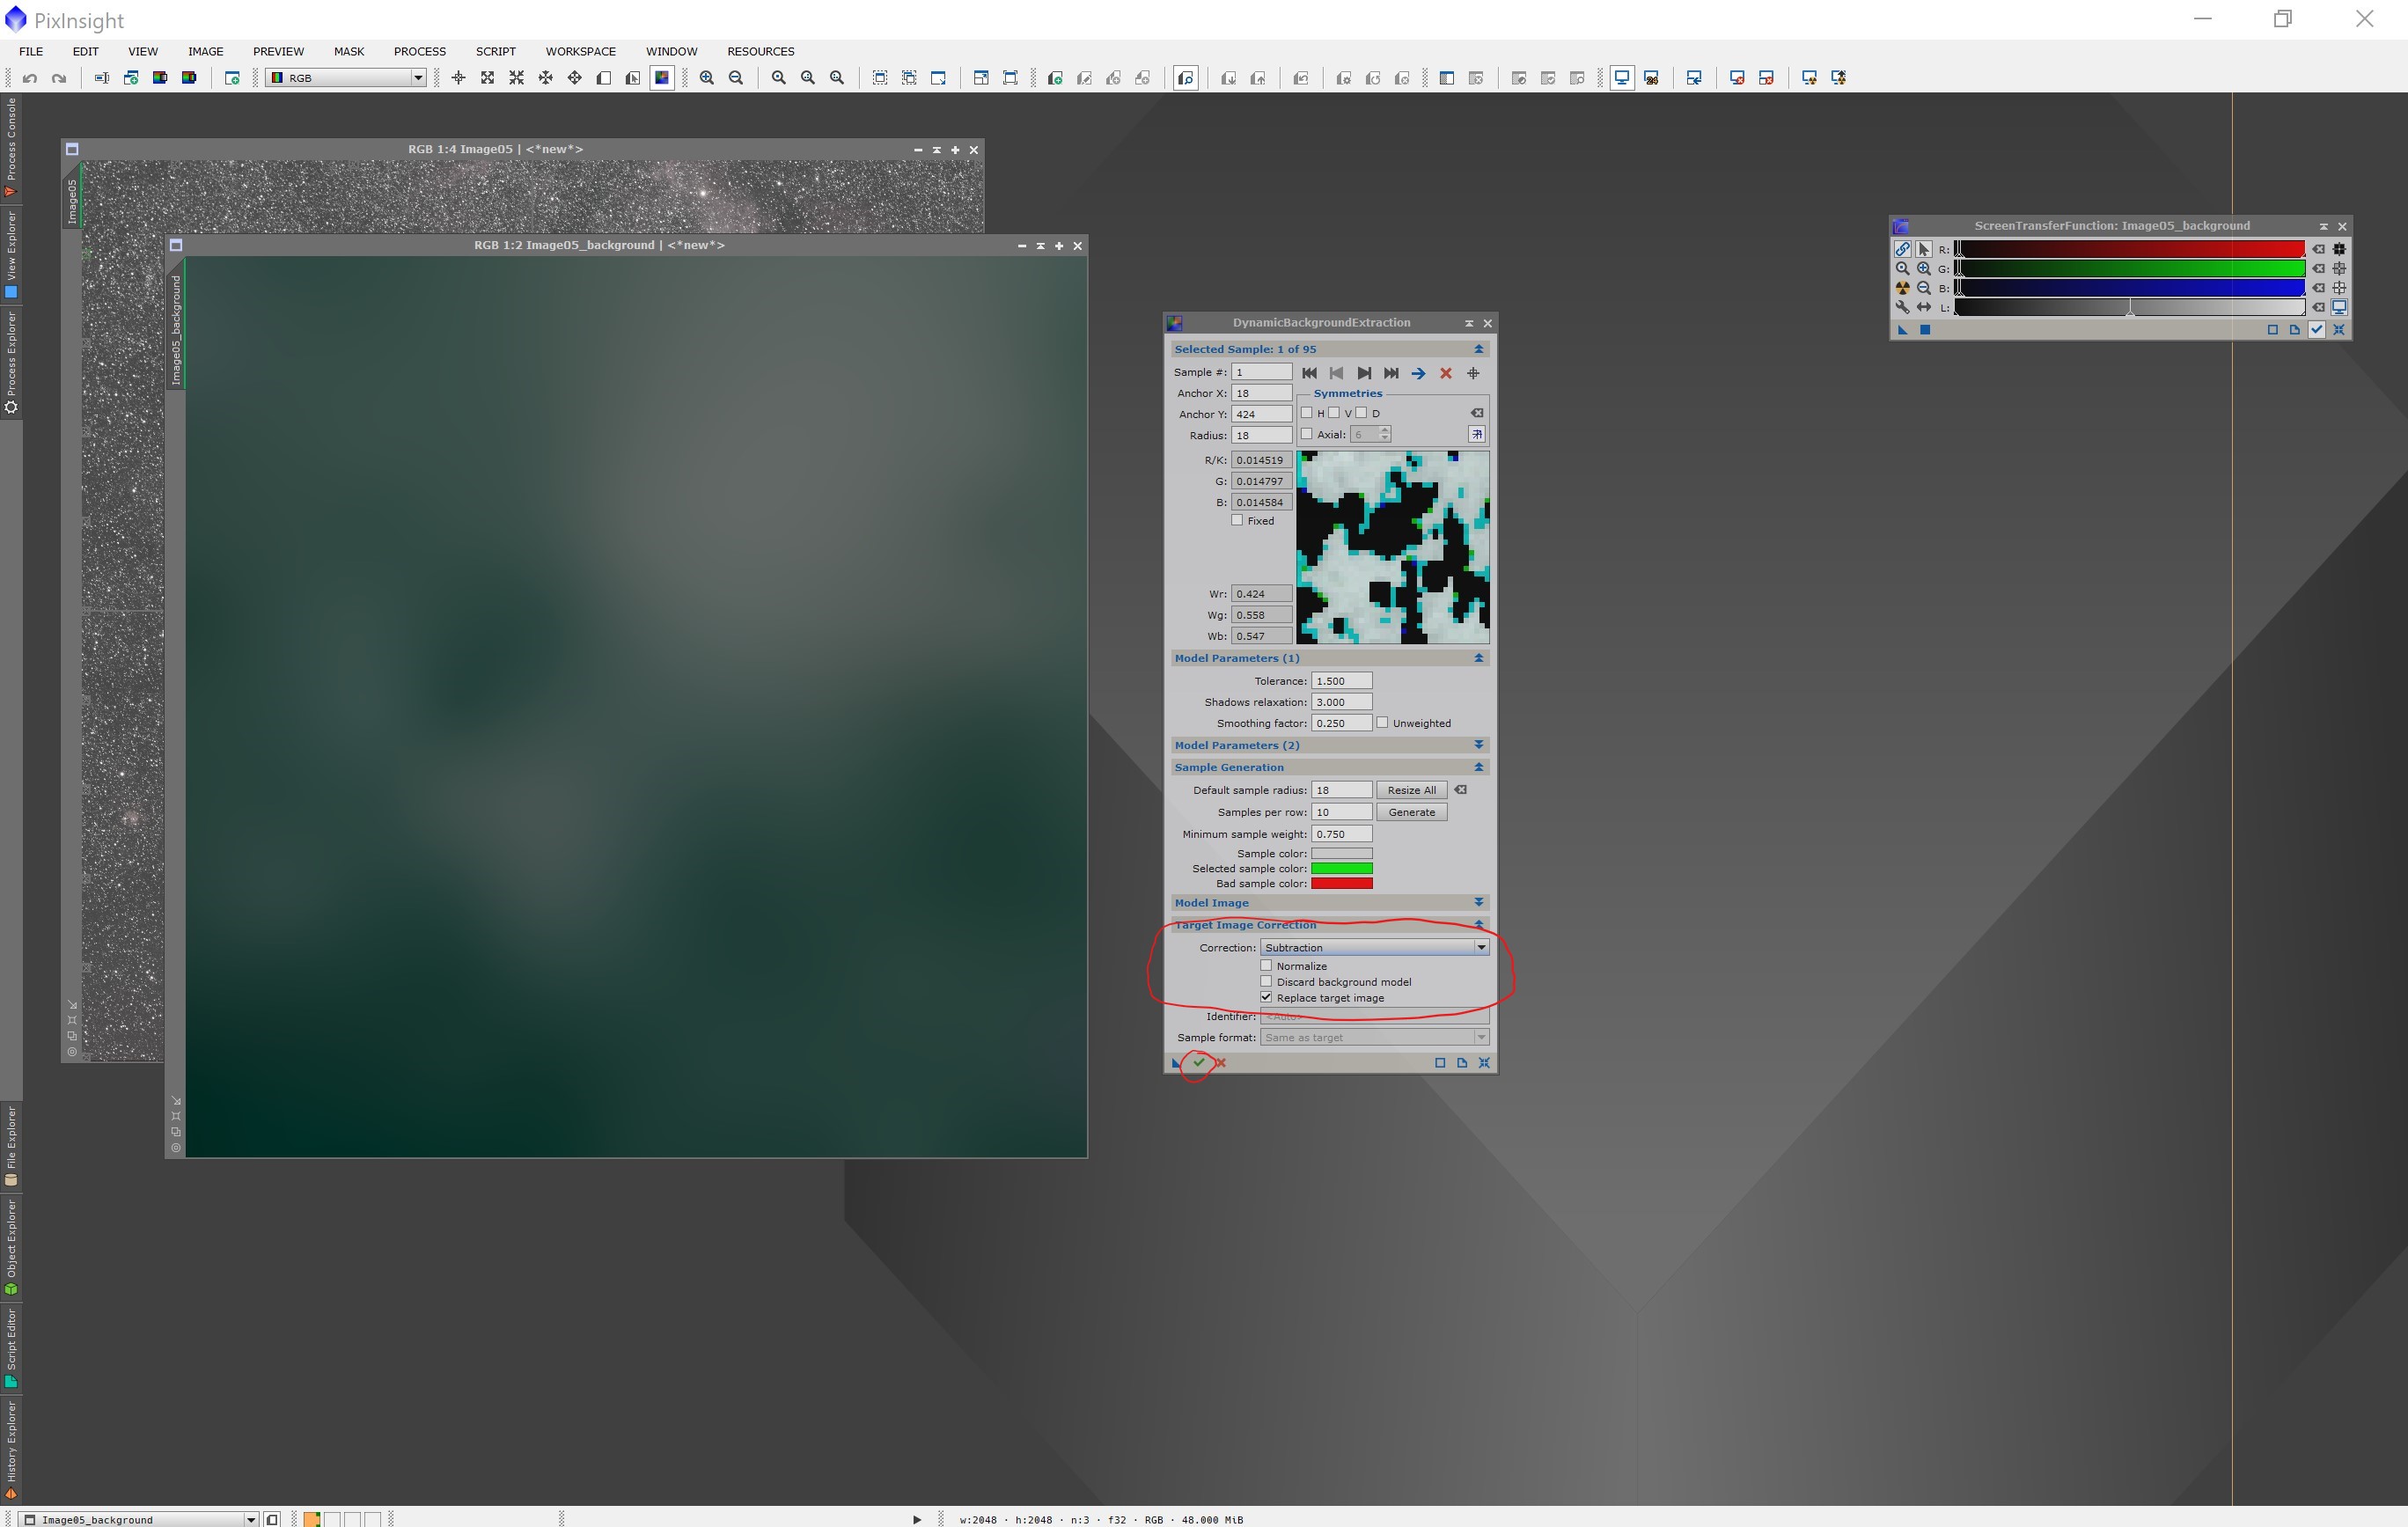Select the STF zoom out tool
Viewport: 2408px width, 1527px height.
coord(1924,288)
